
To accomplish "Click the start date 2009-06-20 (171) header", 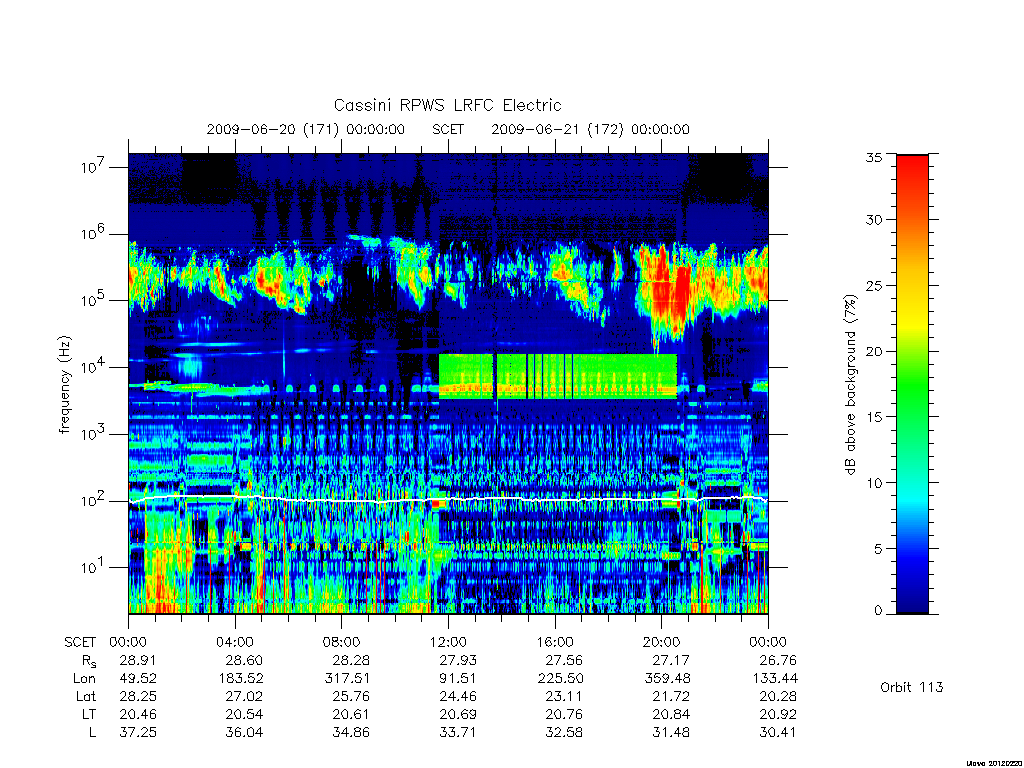I will coord(306,129).
